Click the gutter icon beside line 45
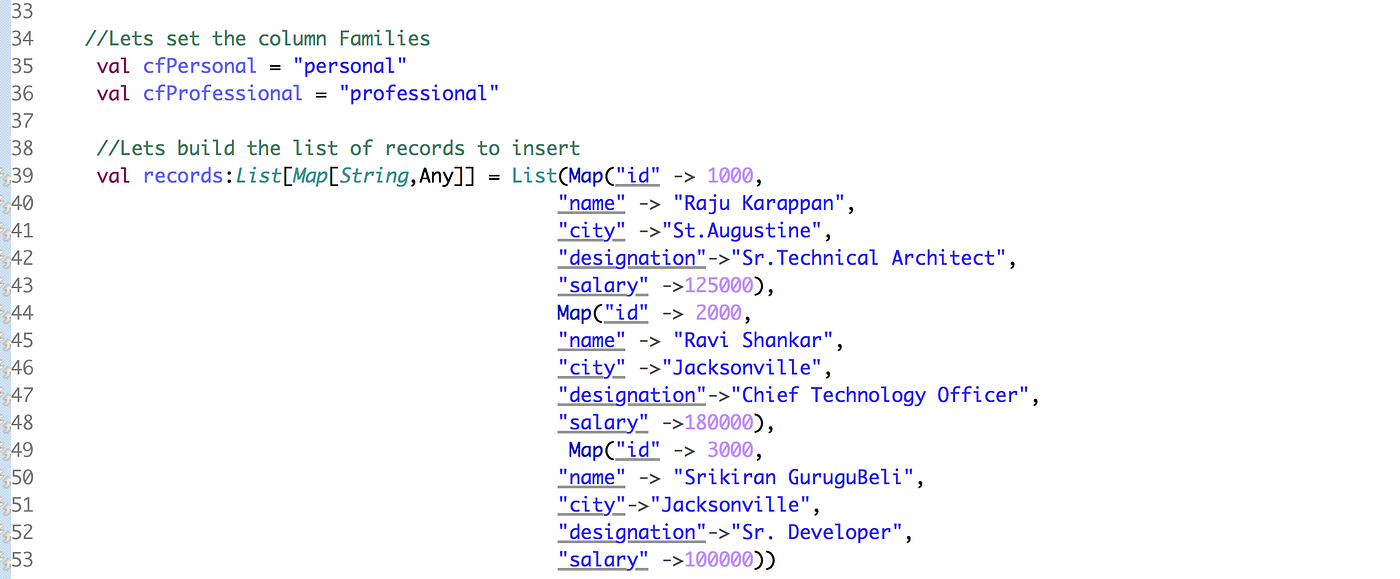 (4, 340)
